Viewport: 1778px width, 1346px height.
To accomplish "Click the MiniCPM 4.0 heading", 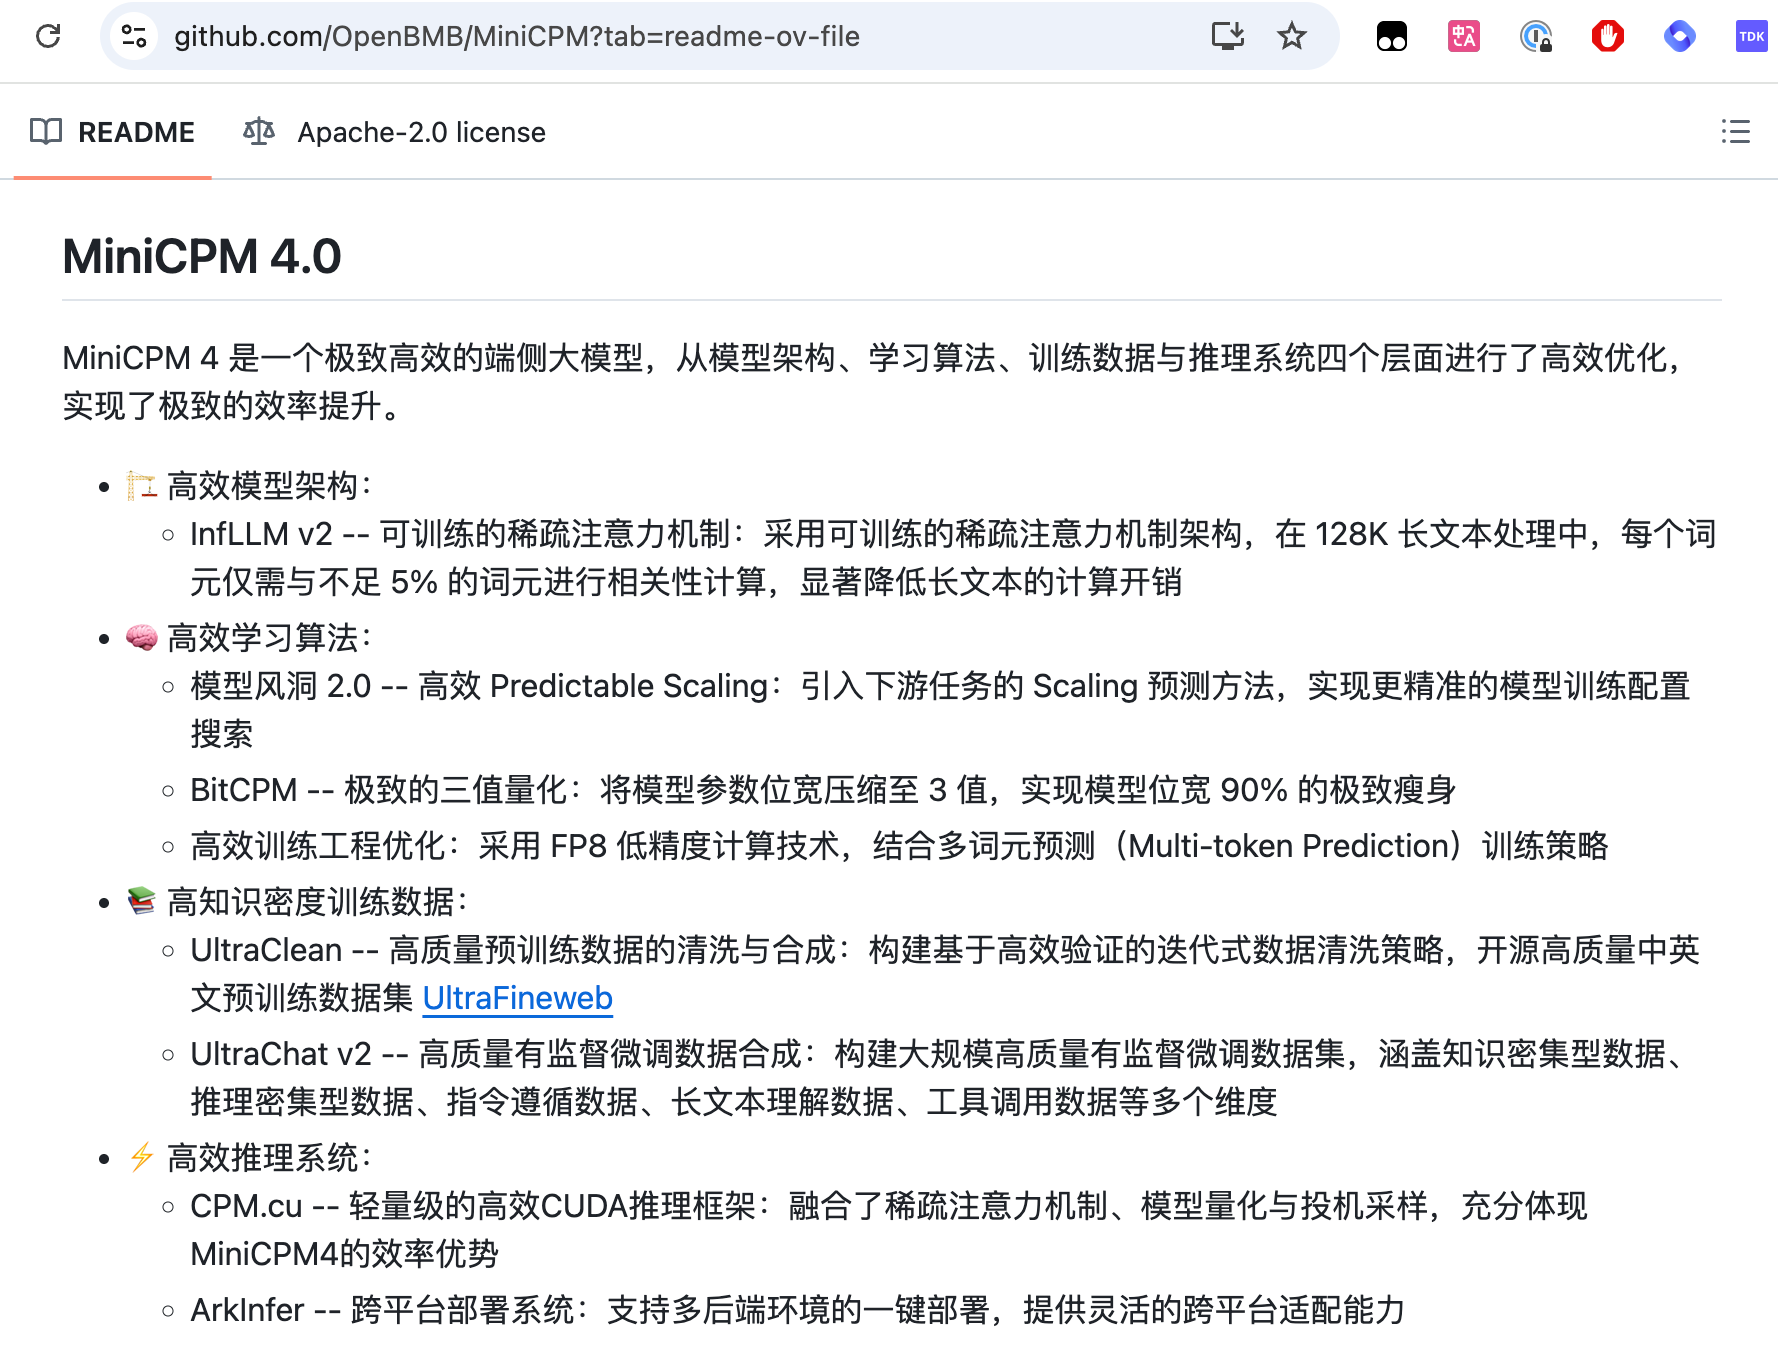I will coord(202,257).
